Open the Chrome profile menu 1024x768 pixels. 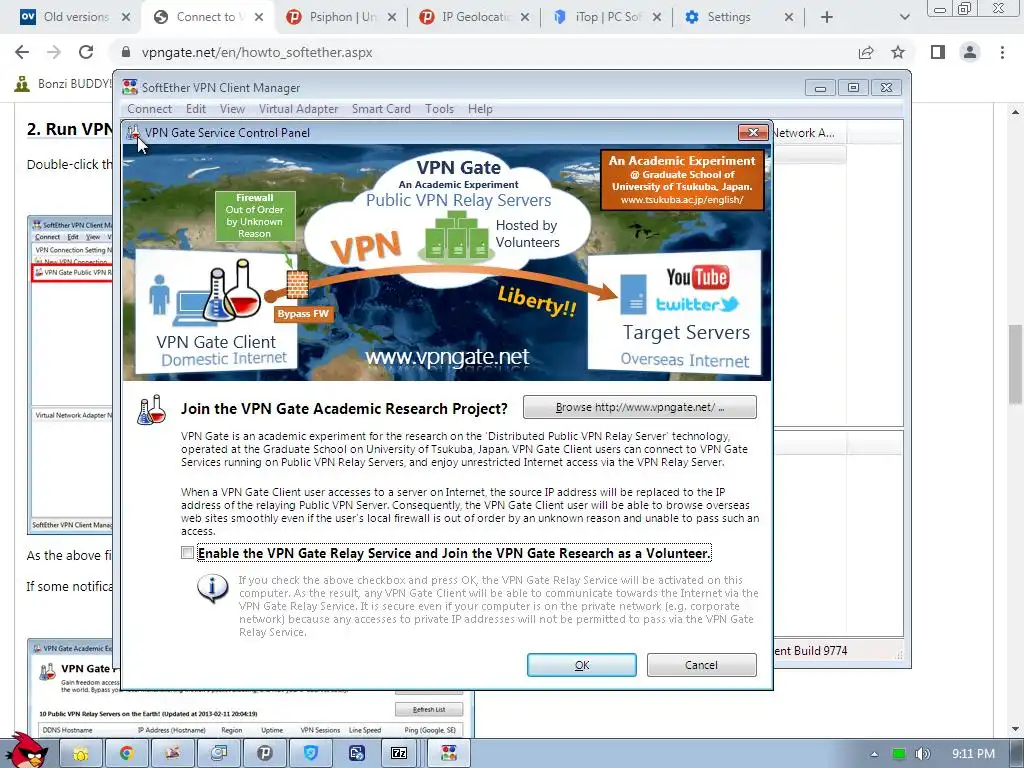pos(970,52)
